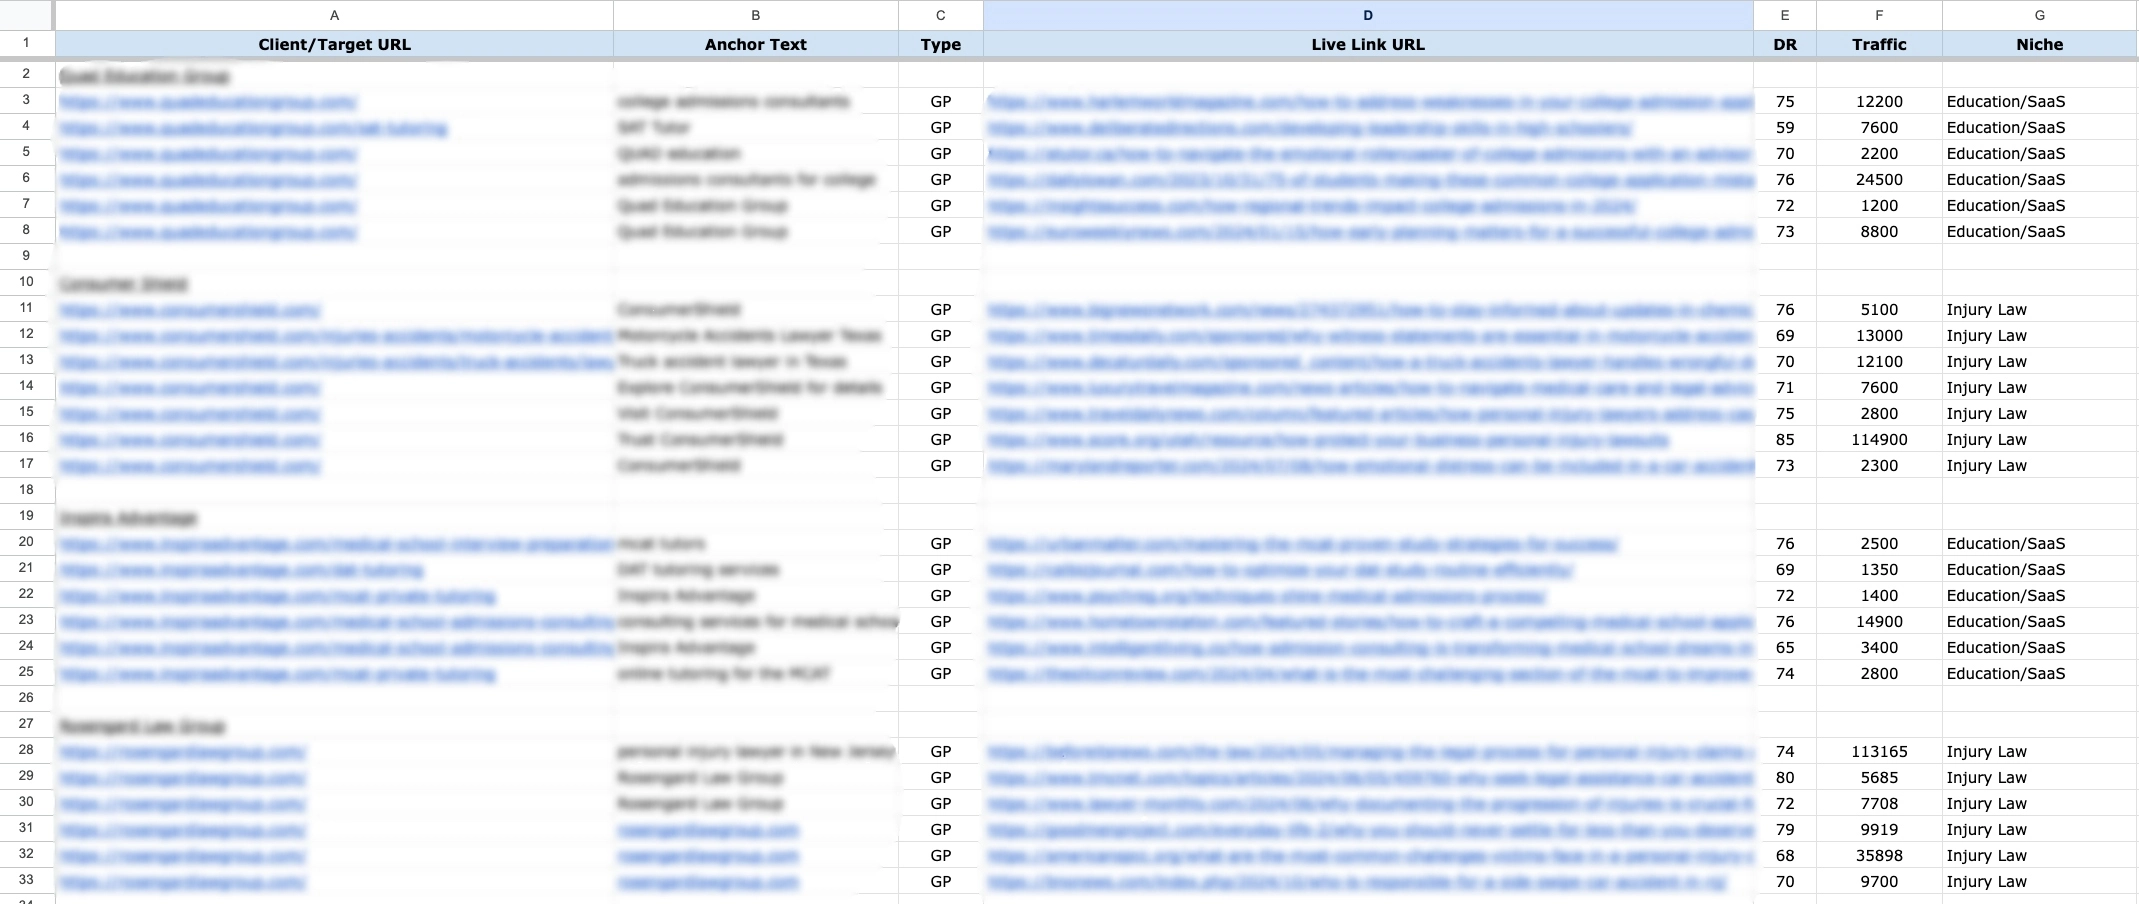Click the GP type cell in row 20
This screenshot has width=2139, height=904.
940,543
